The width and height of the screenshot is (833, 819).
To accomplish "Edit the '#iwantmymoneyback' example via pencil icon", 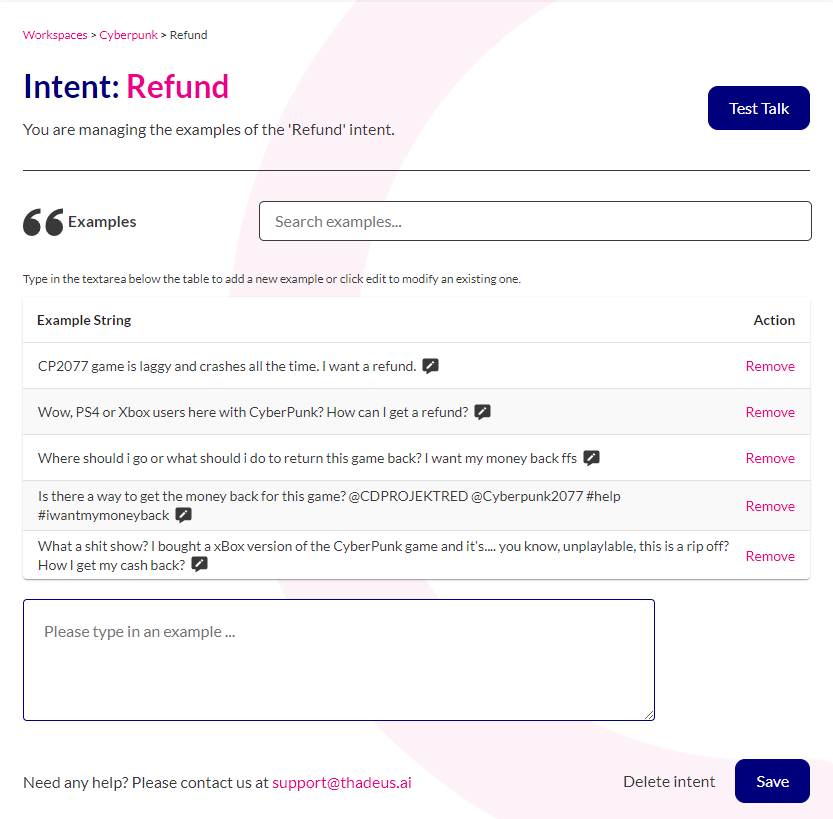I will (184, 515).
